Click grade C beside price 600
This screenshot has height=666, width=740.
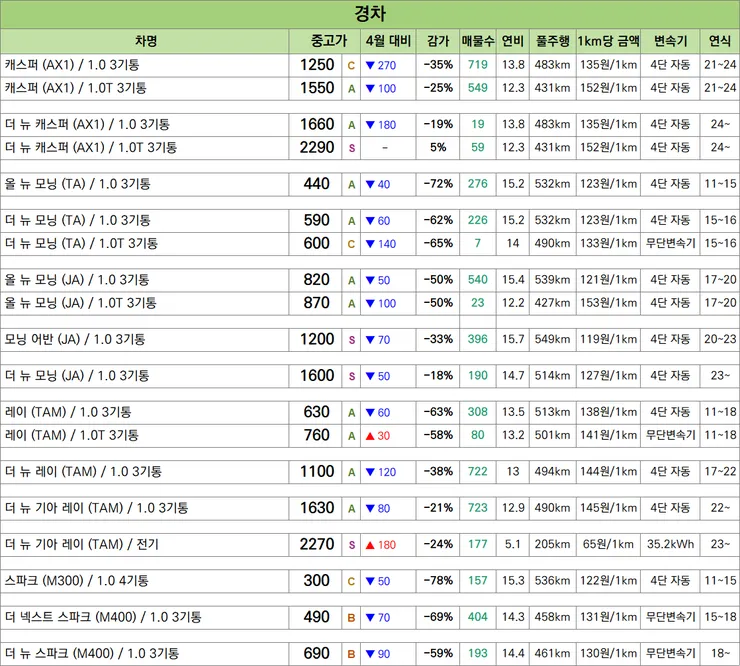351,244
